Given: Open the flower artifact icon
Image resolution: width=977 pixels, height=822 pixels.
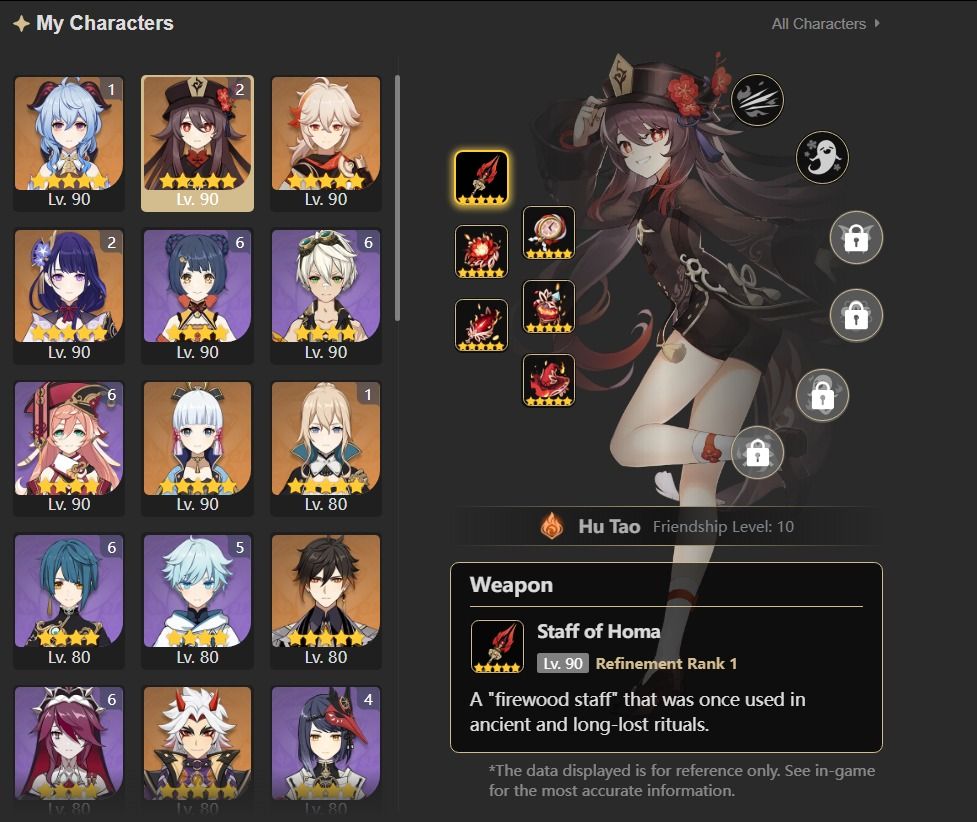Looking at the screenshot, I should pyautogui.click(x=481, y=251).
